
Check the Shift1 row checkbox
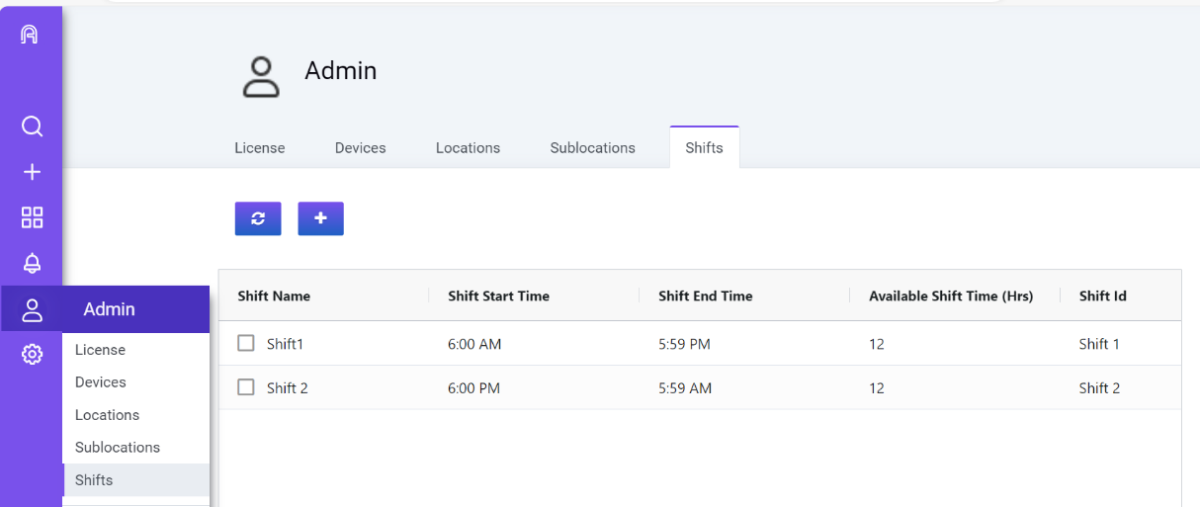[x=246, y=344]
